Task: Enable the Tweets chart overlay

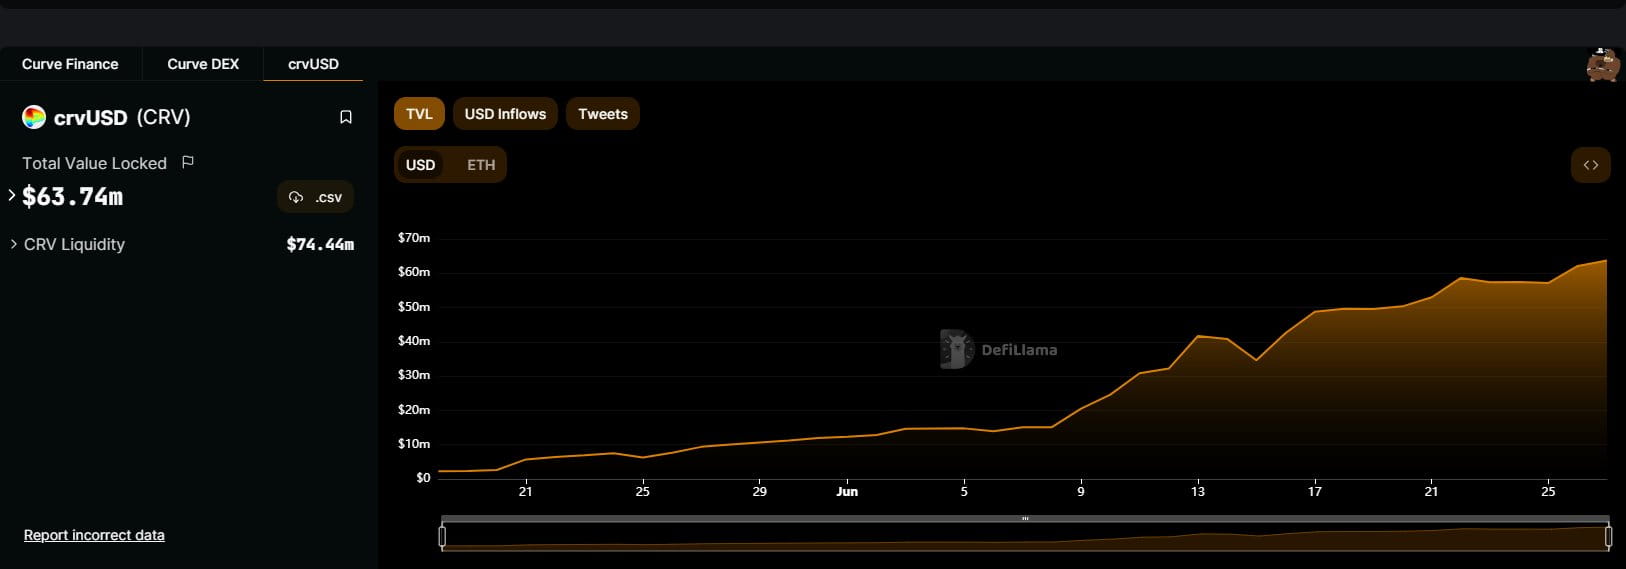Action: (603, 114)
